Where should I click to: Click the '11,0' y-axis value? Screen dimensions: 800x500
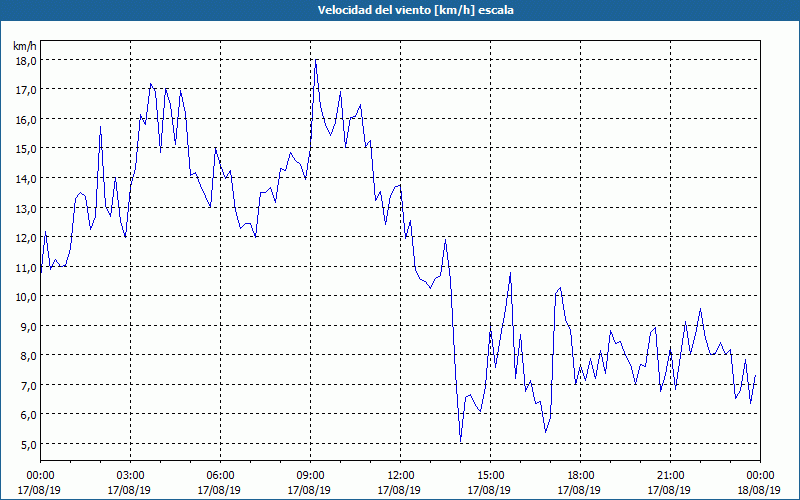(27, 267)
